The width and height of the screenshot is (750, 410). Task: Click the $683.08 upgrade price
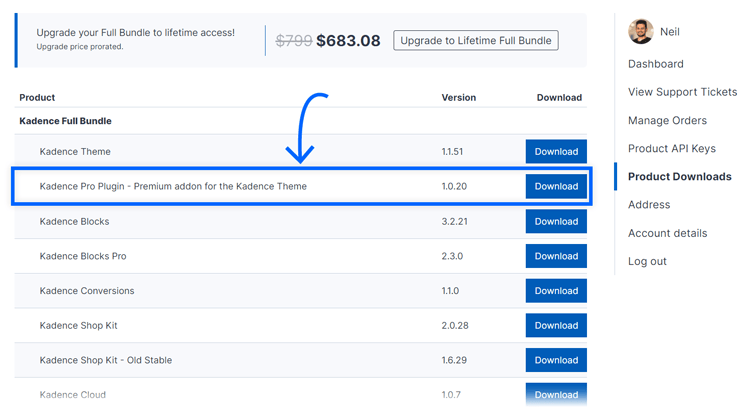click(348, 41)
